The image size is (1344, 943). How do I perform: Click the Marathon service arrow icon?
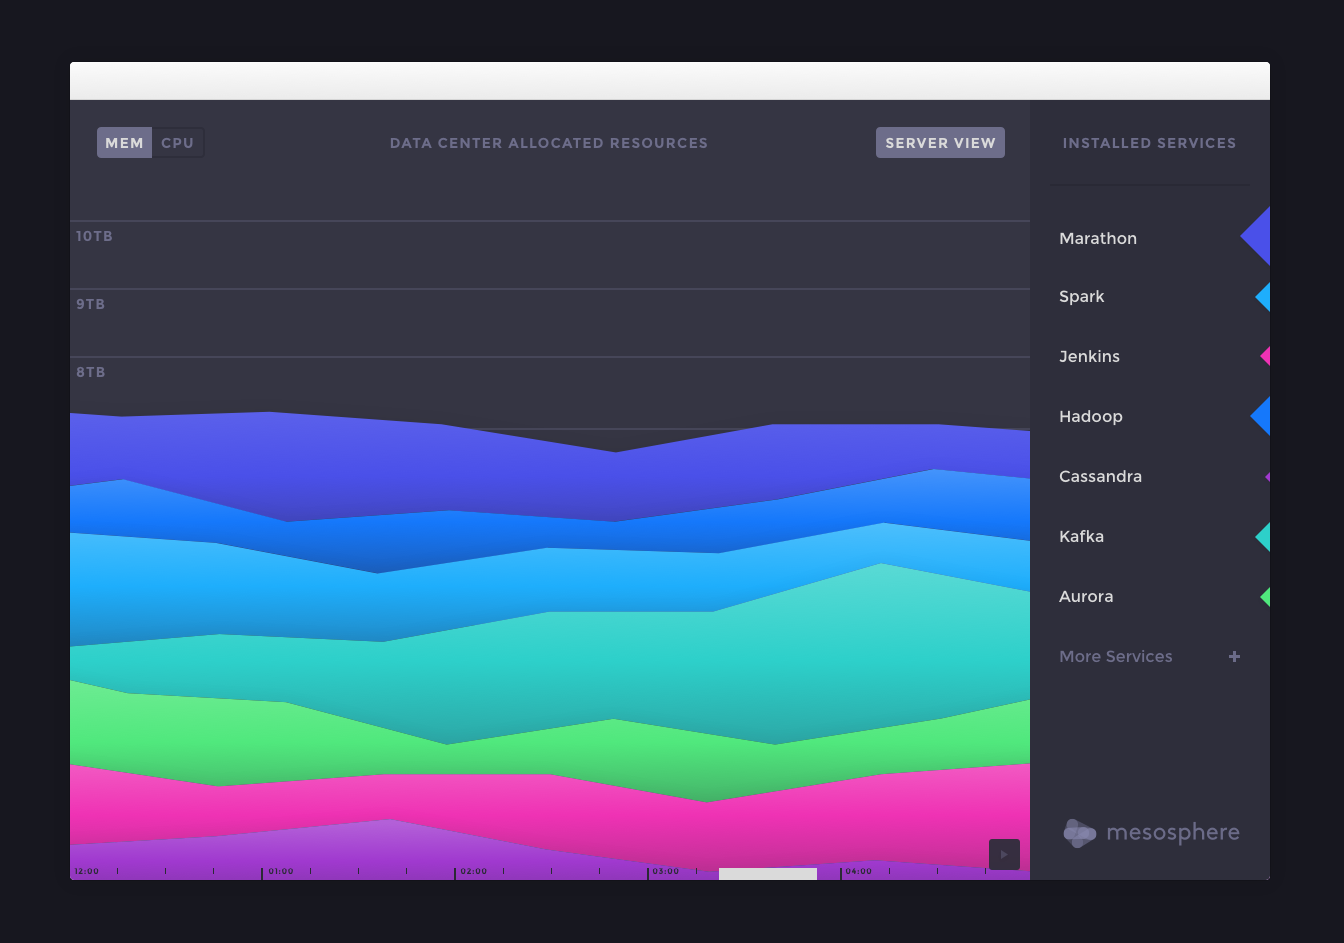click(1259, 237)
